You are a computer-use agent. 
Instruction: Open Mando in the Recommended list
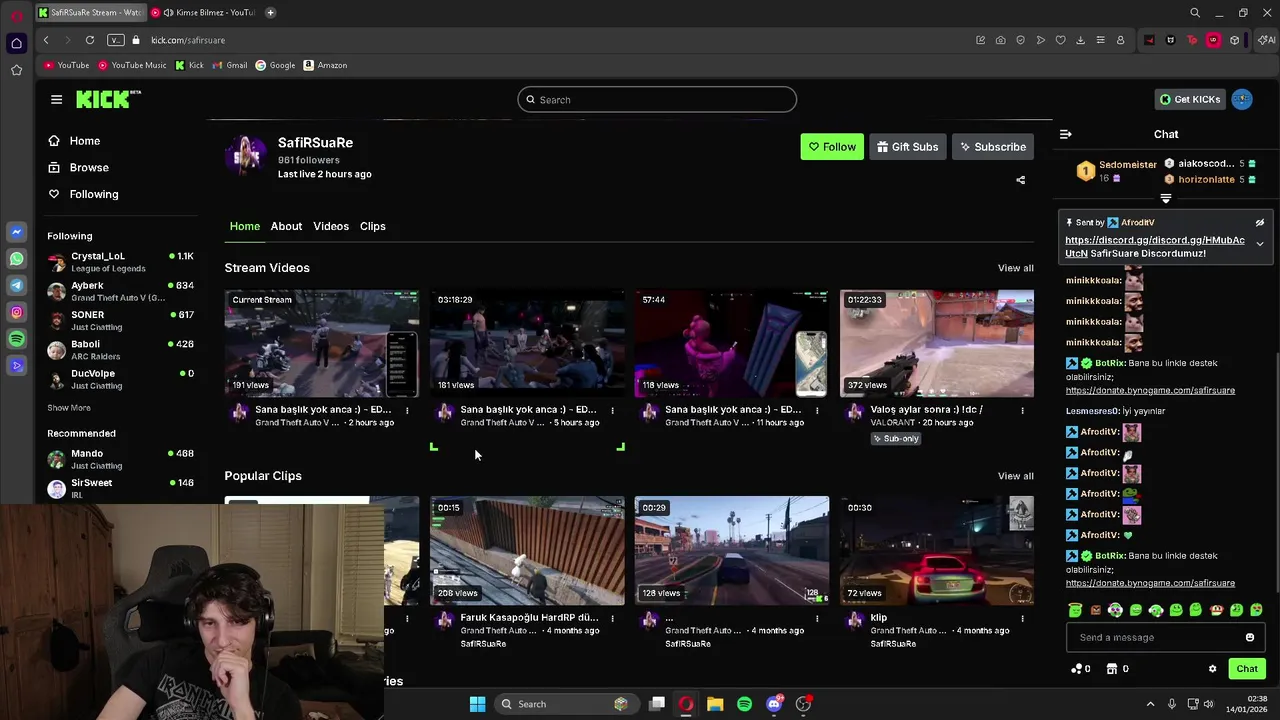coord(120,459)
